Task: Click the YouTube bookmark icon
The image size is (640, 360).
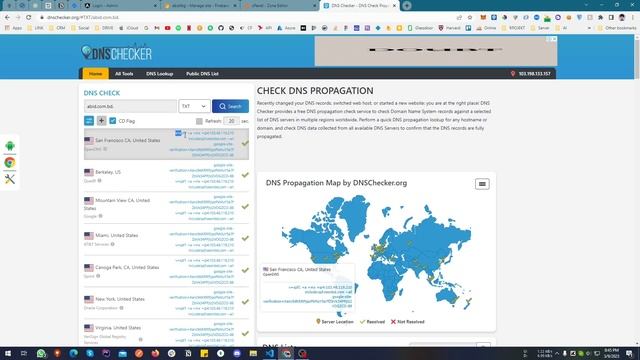Action: point(167,28)
